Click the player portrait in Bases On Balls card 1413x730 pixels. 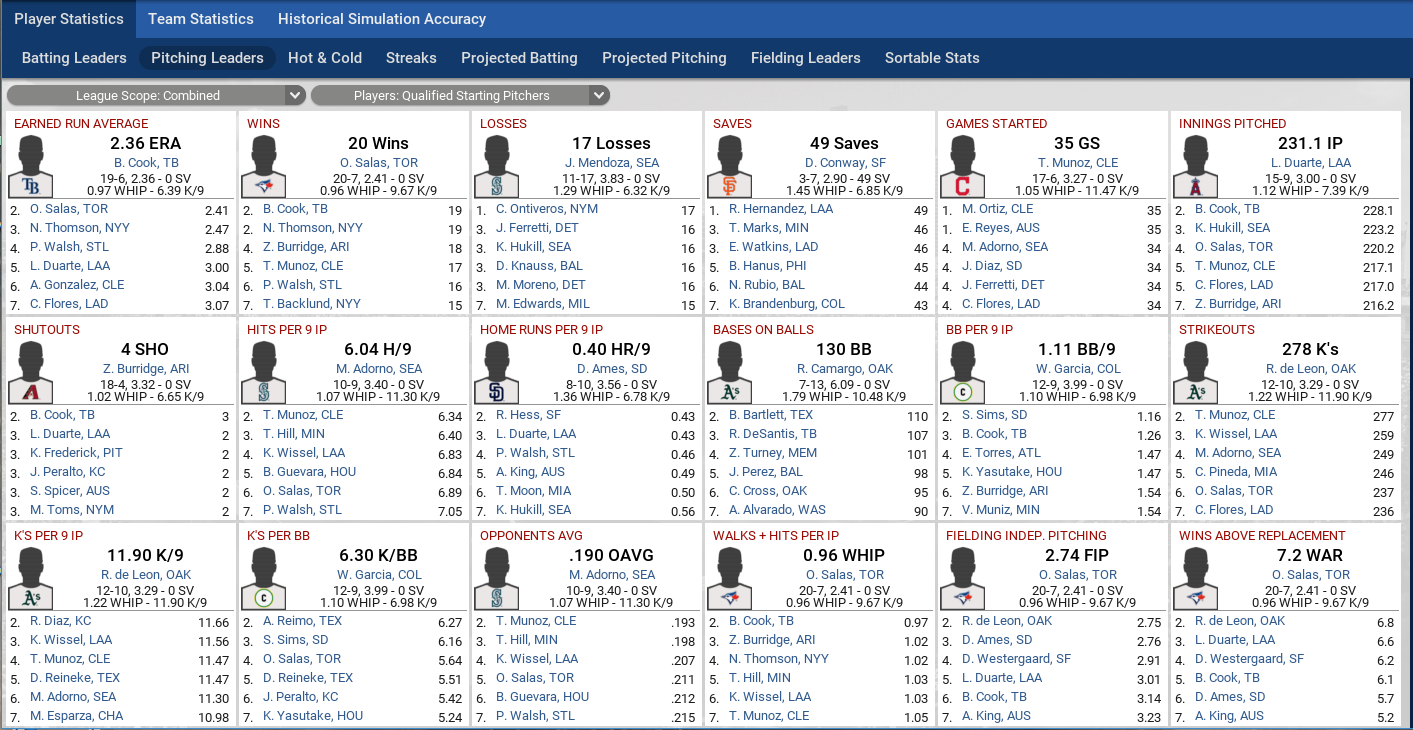[730, 372]
